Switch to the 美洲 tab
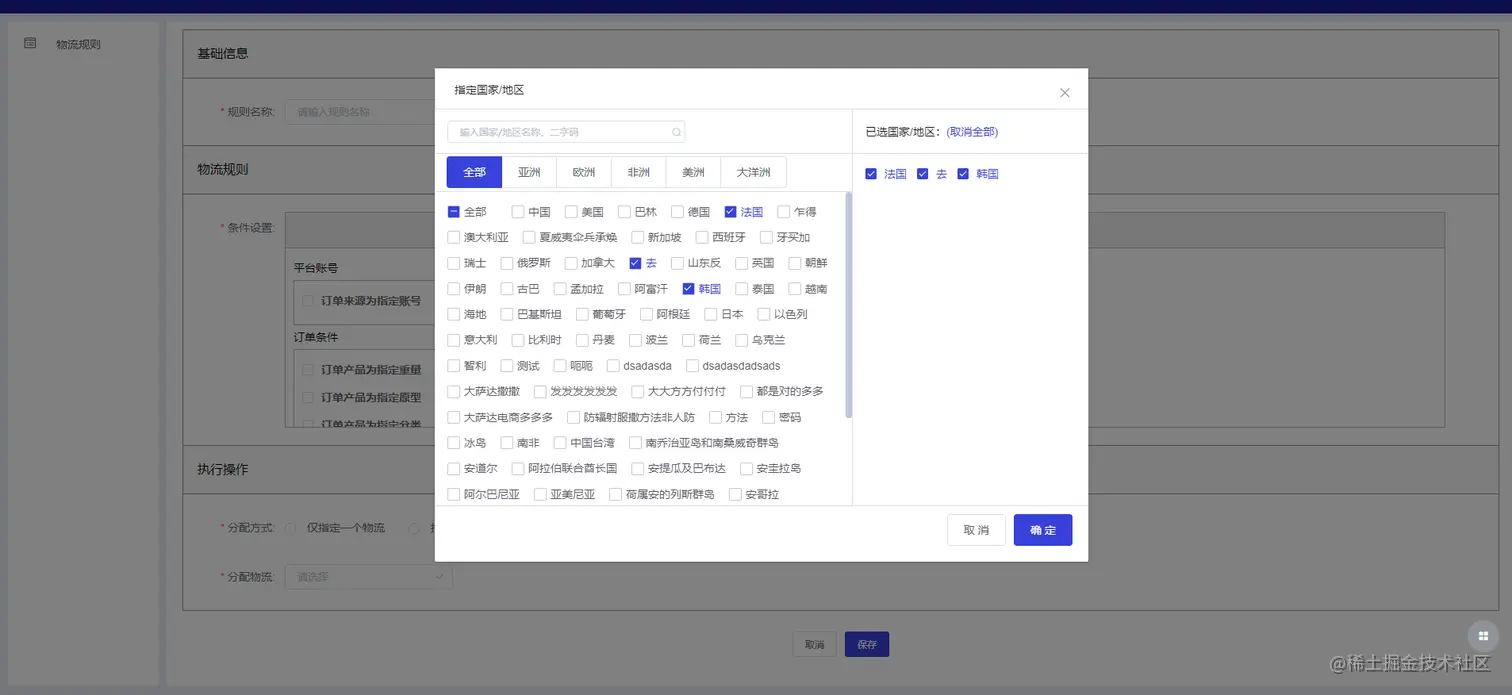 click(x=693, y=172)
